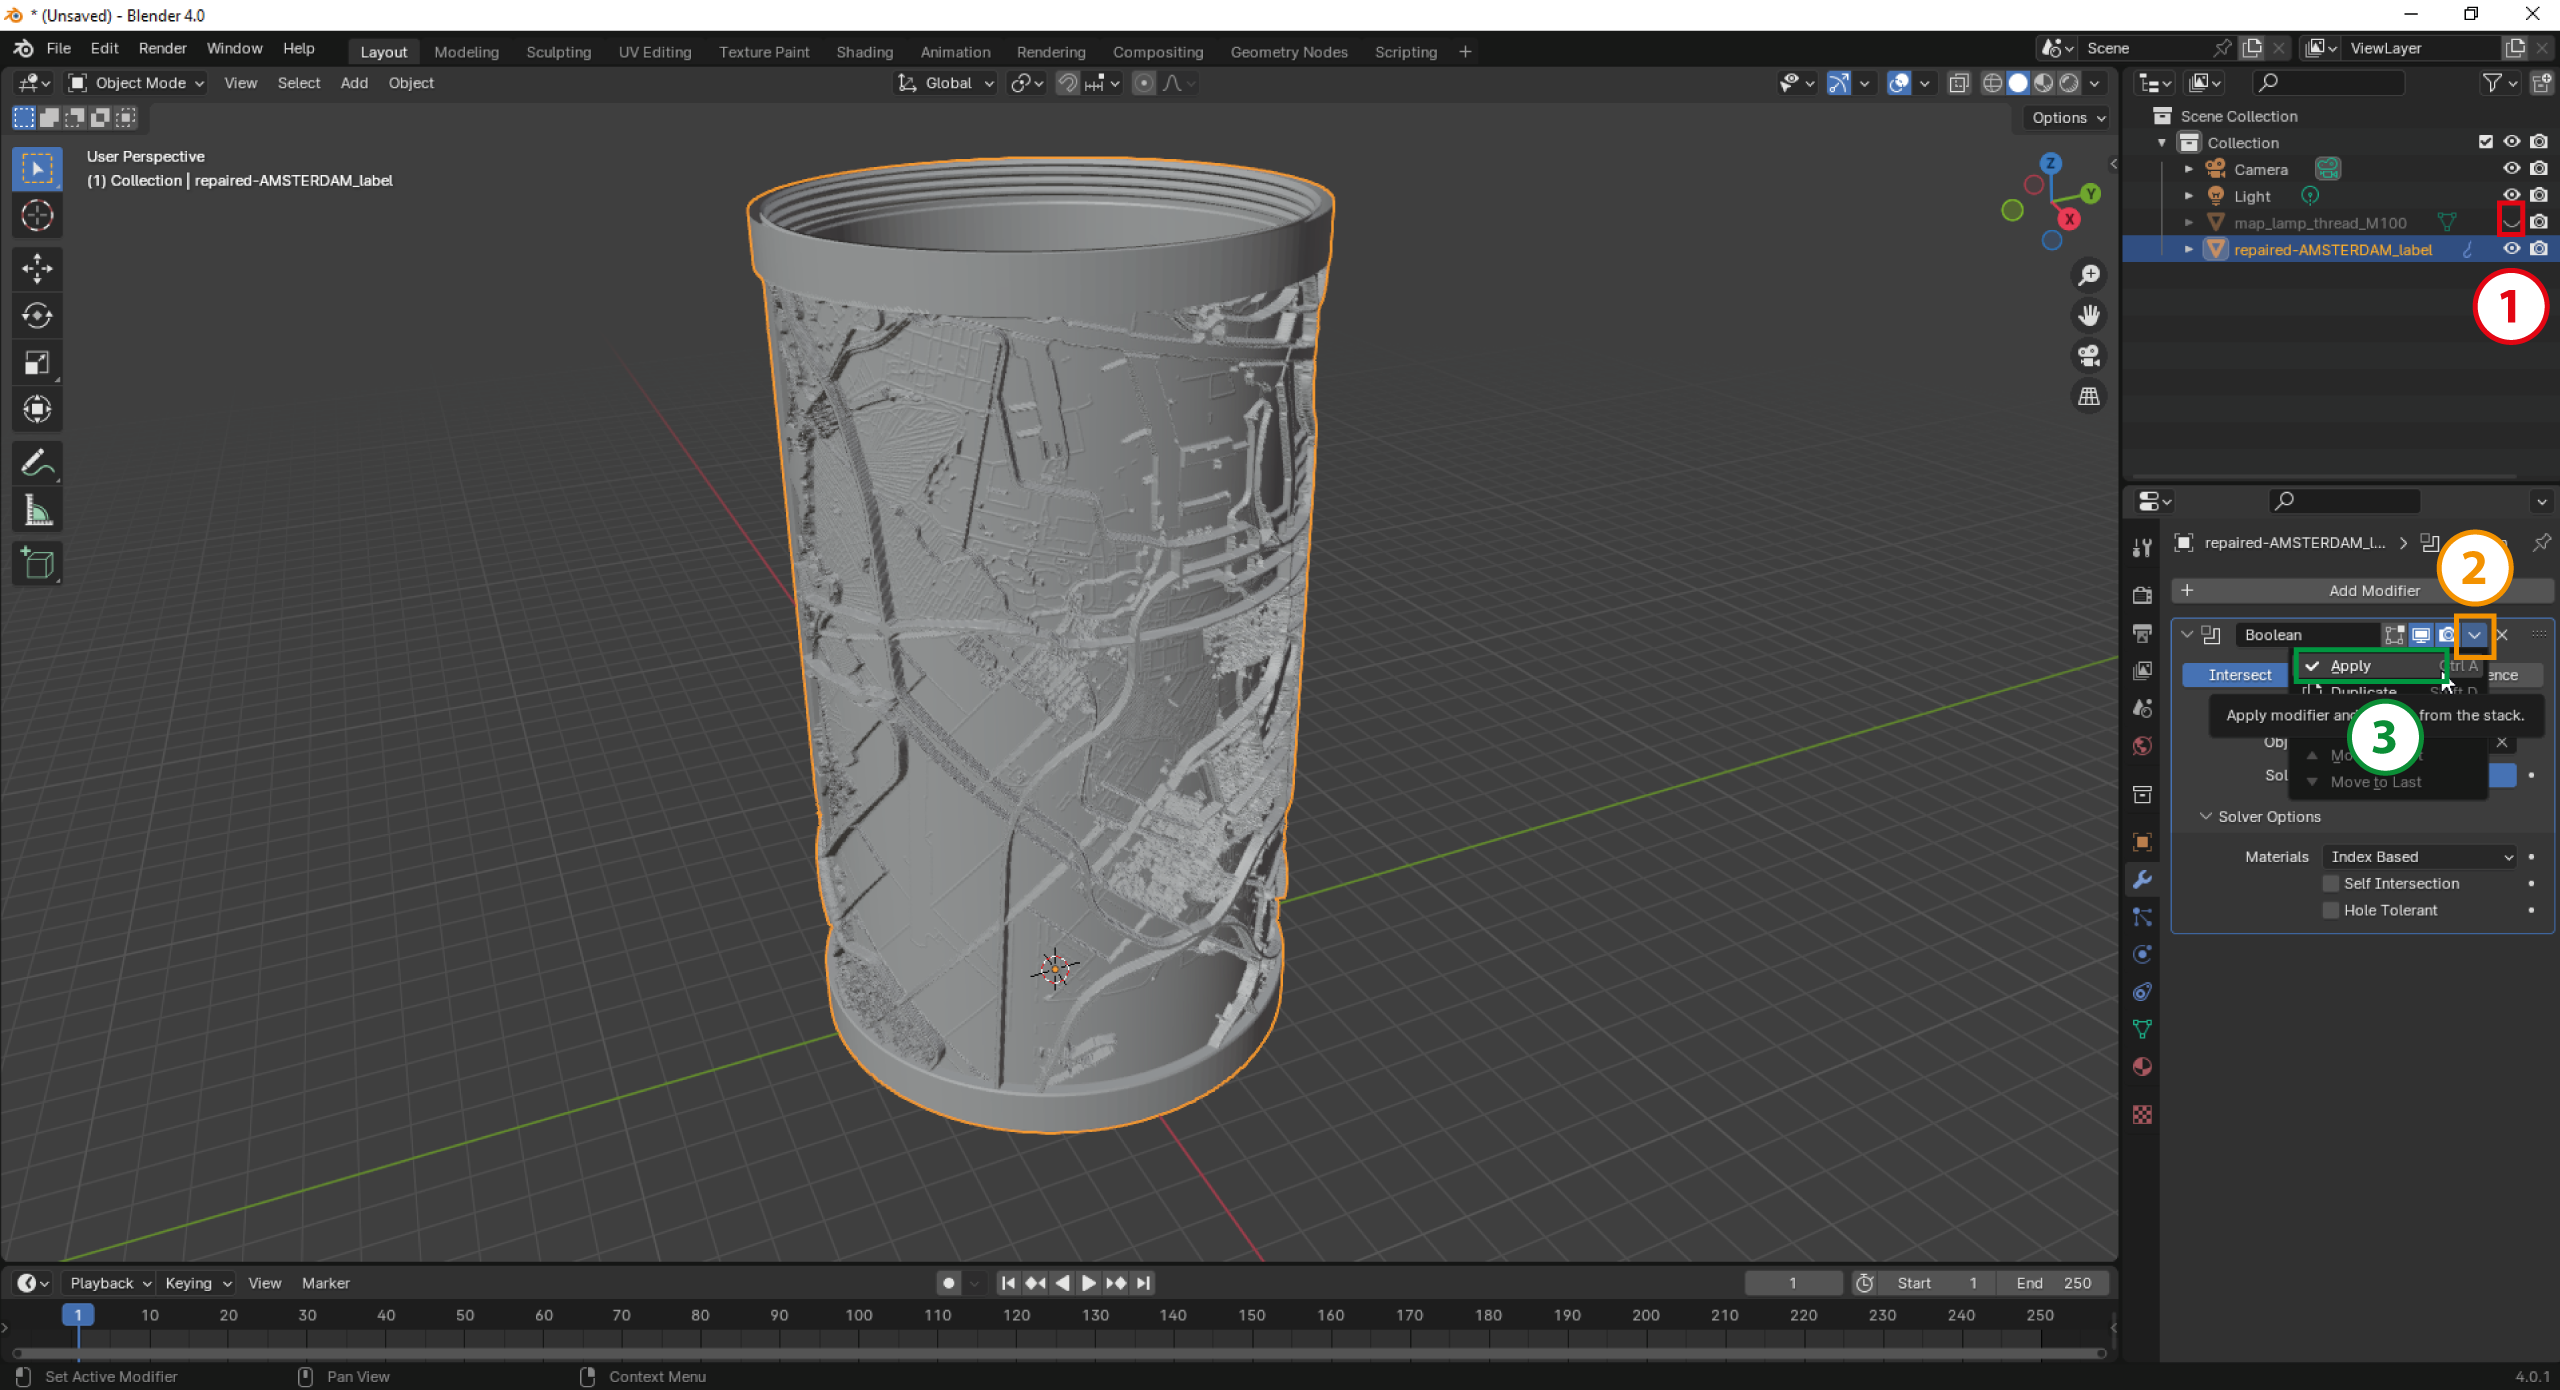
Task: Switch to the Shading workspace tab
Action: tap(864, 51)
